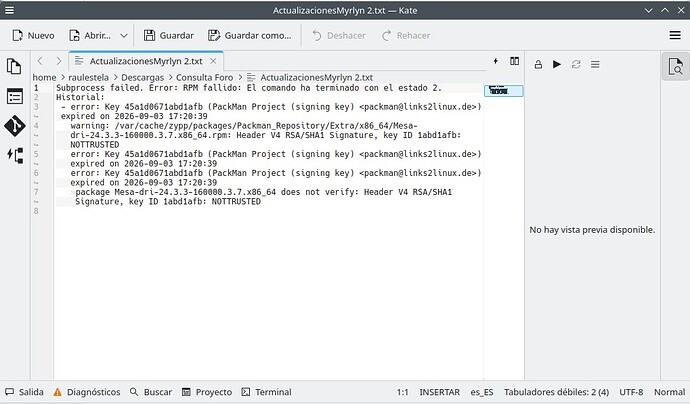Click the Deshacer undo button
The height and width of the screenshot is (404, 690).
(x=339, y=36)
